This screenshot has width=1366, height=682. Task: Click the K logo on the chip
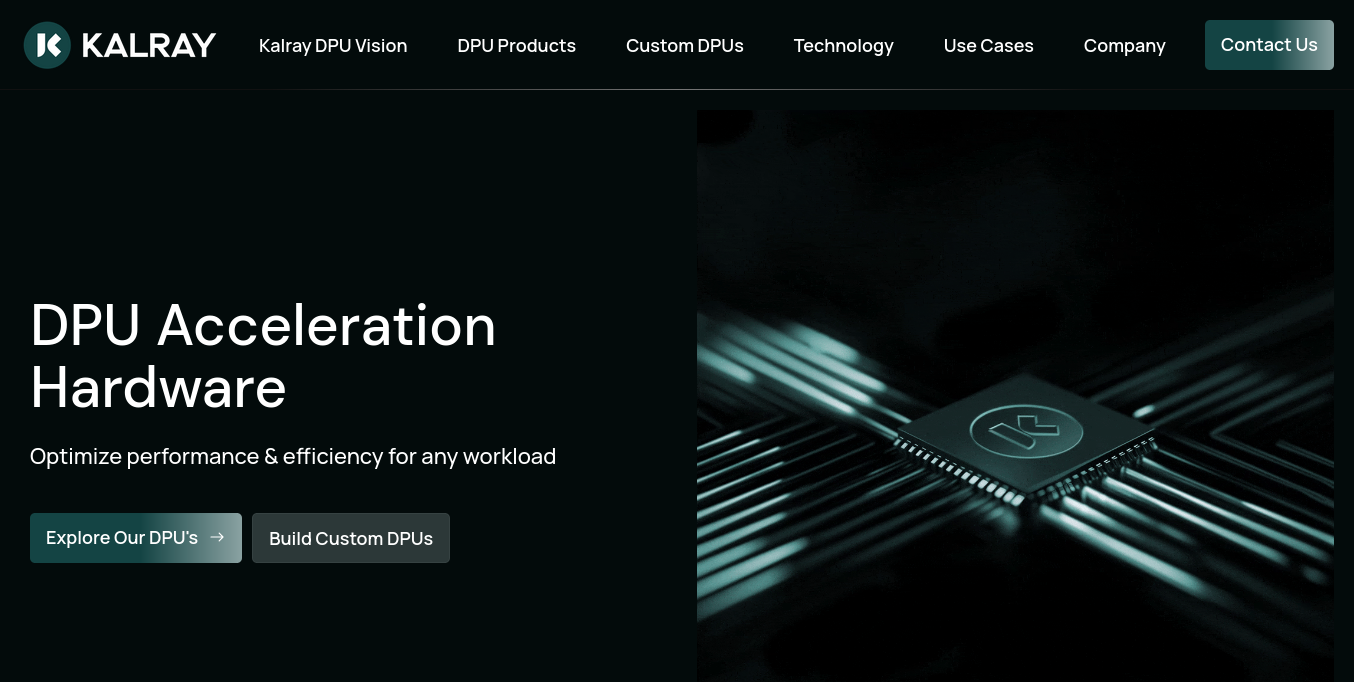click(1026, 431)
